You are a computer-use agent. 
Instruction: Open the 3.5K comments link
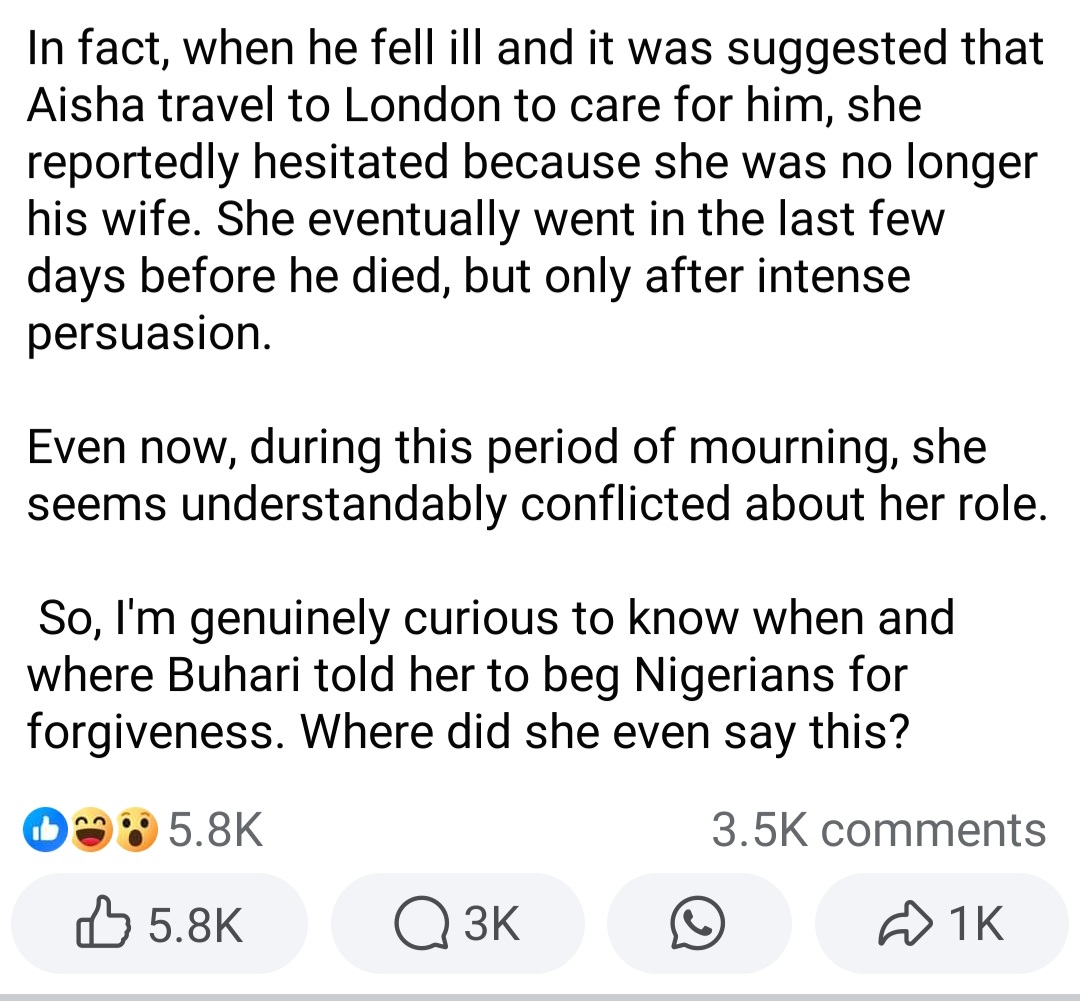(879, 829)
